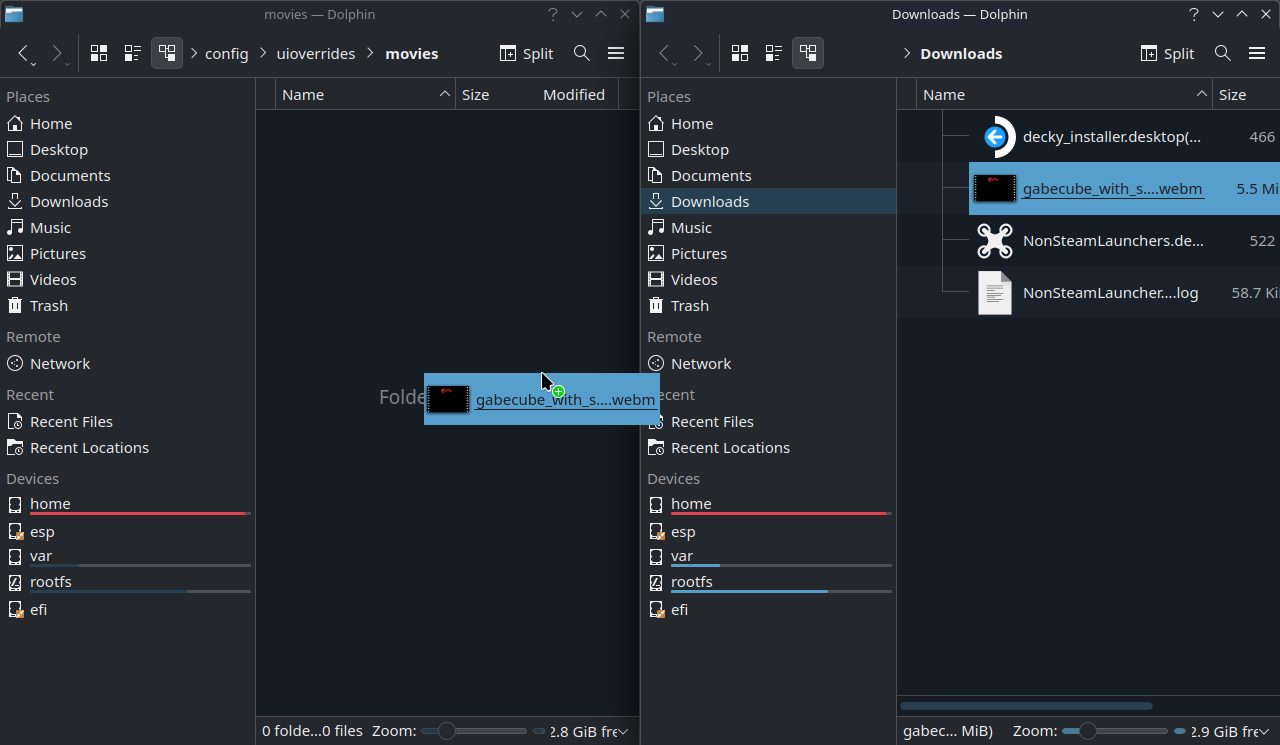
Task: Open the hamburger menu in the Downloads window
Action: tap(1258, 53)
